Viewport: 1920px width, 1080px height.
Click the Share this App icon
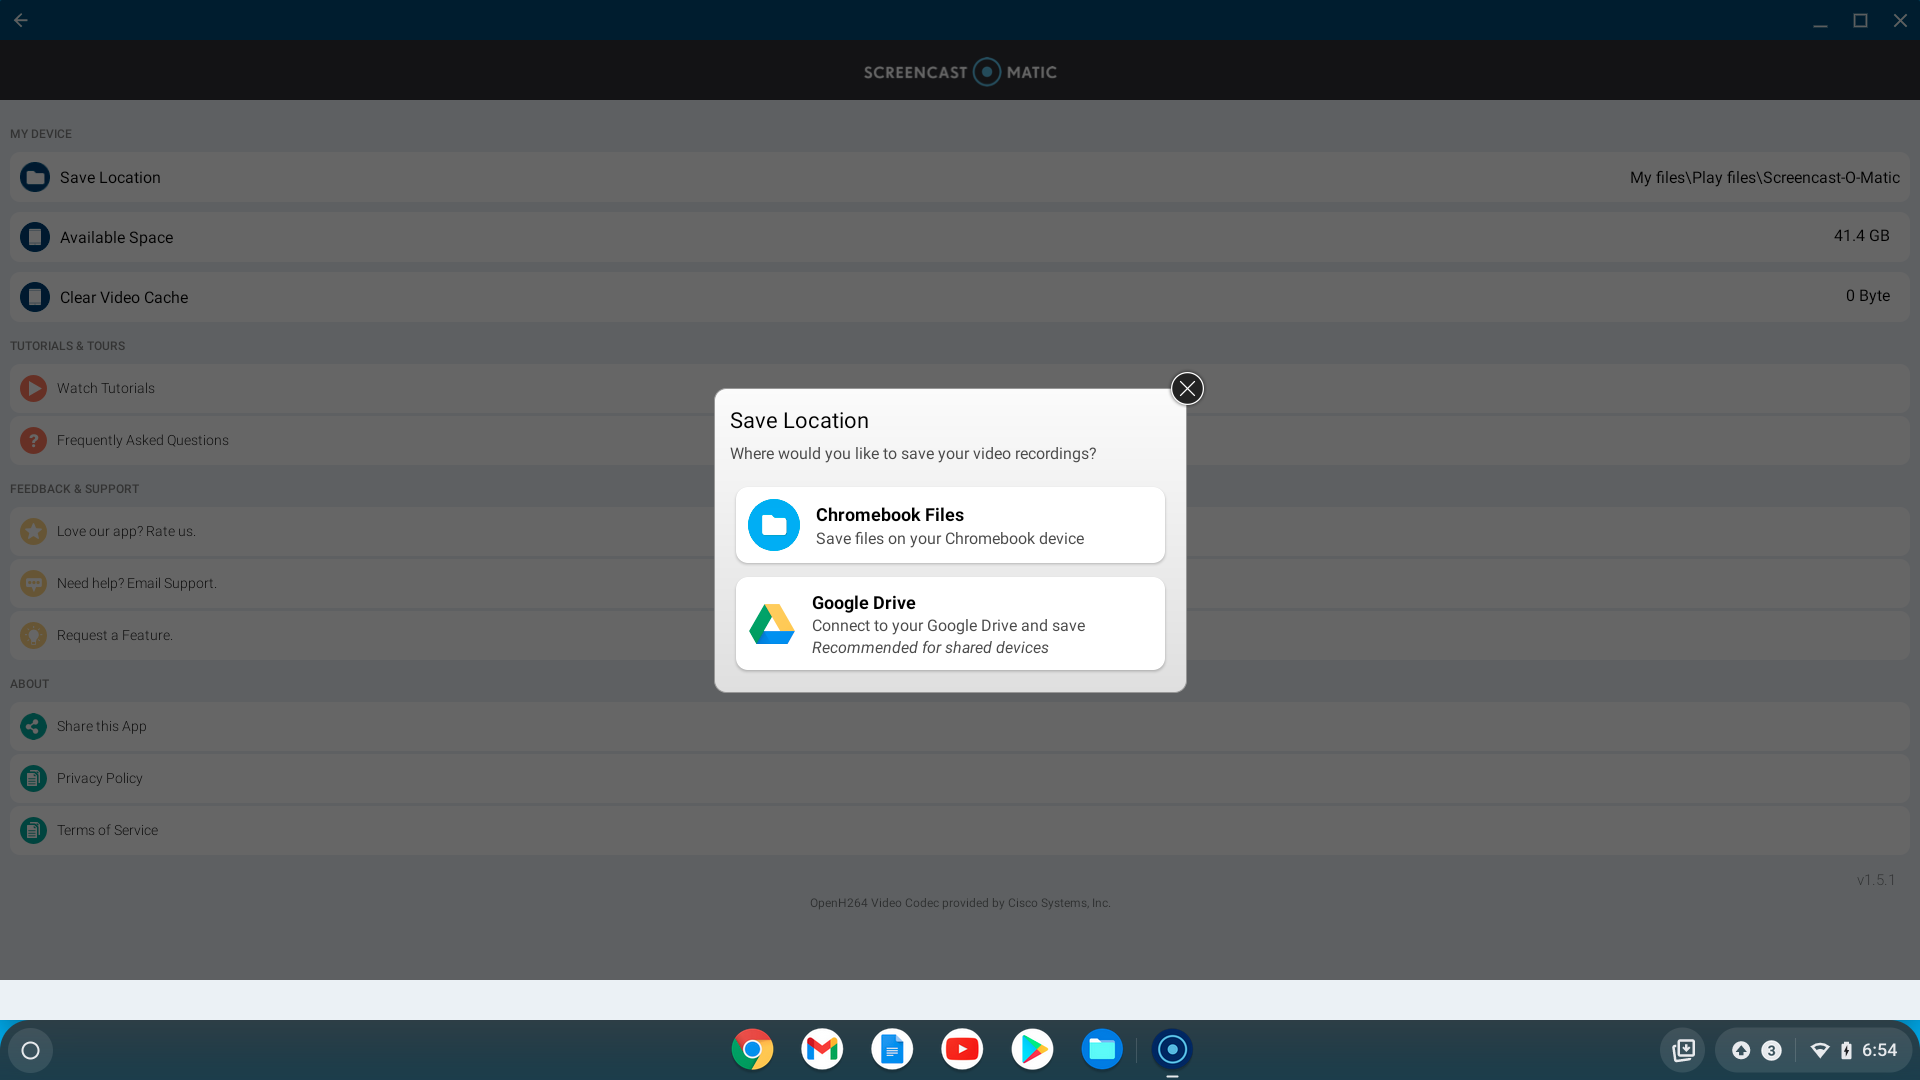[x=33, y=726]
